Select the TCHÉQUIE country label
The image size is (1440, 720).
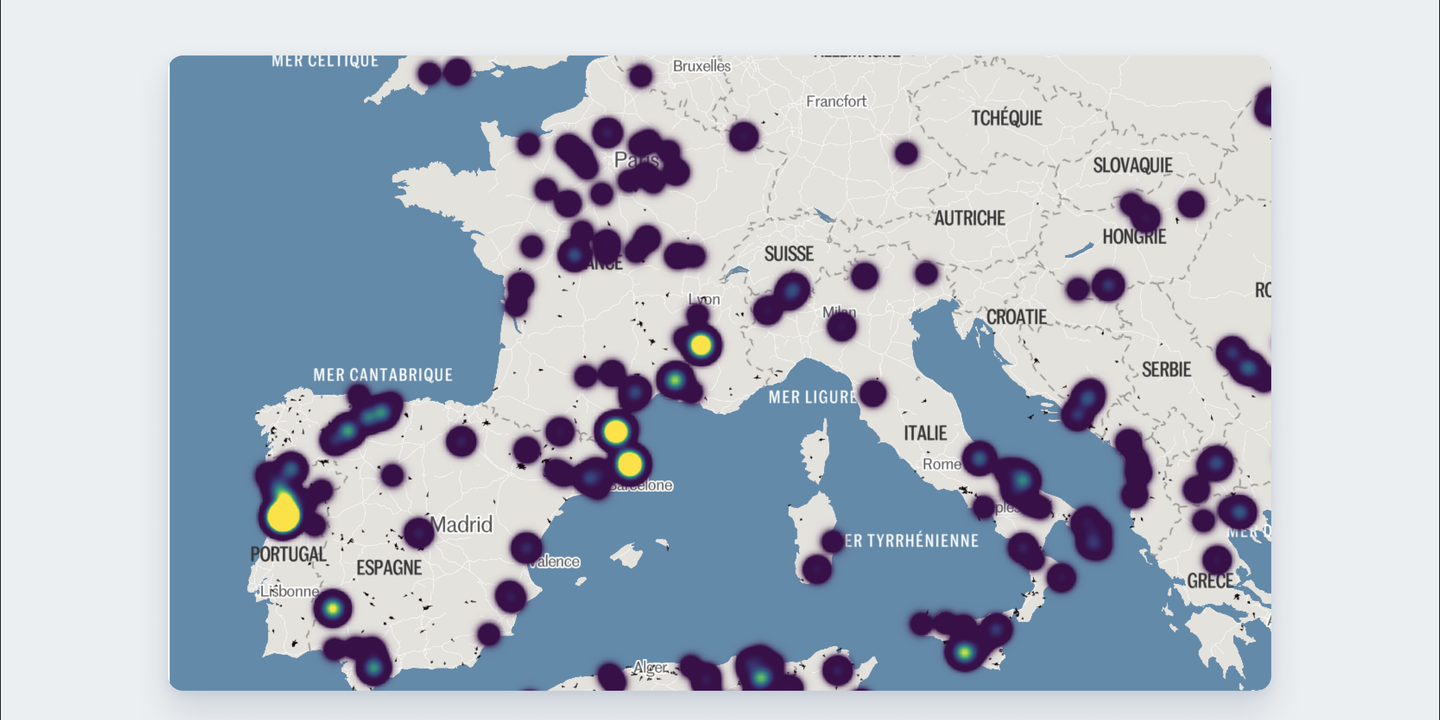[x=1007, y=118]
